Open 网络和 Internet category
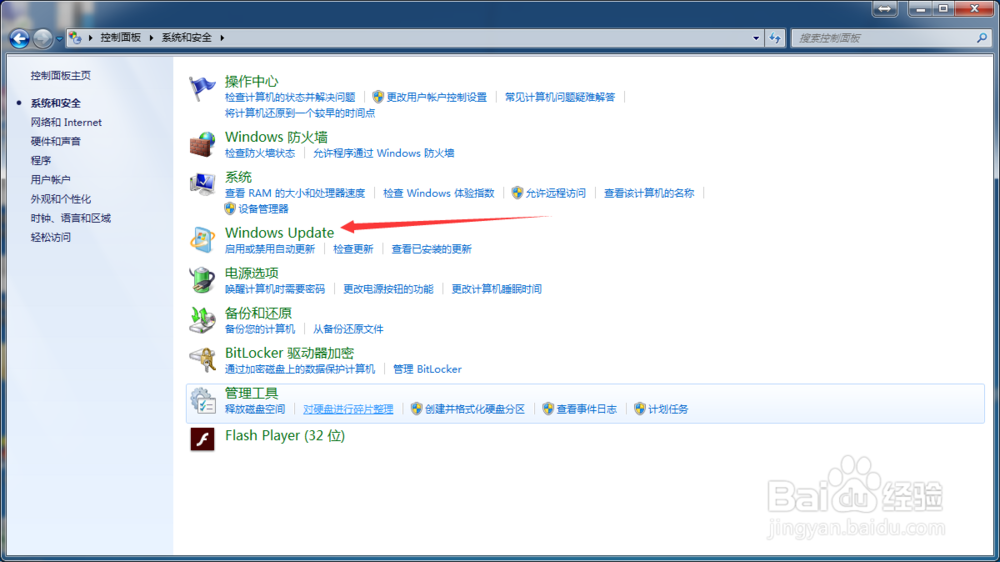The height and width of the screenshot is (562, 1000). click(66, 122)
